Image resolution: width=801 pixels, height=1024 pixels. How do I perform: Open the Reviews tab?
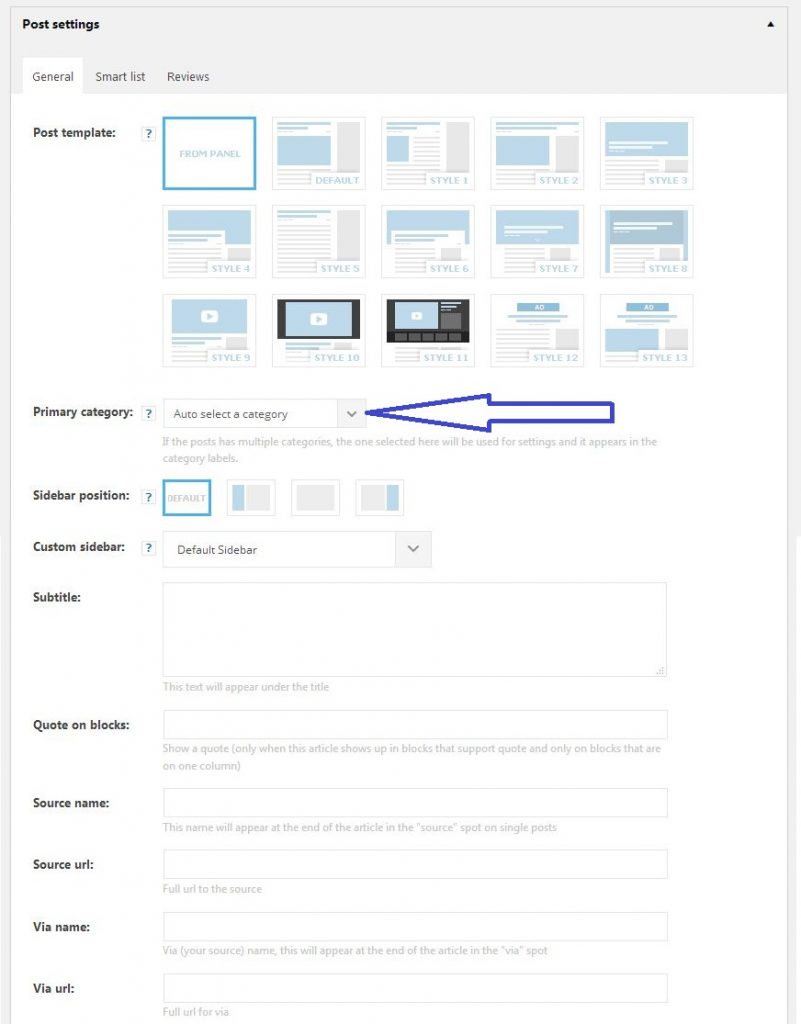[188, 77]
